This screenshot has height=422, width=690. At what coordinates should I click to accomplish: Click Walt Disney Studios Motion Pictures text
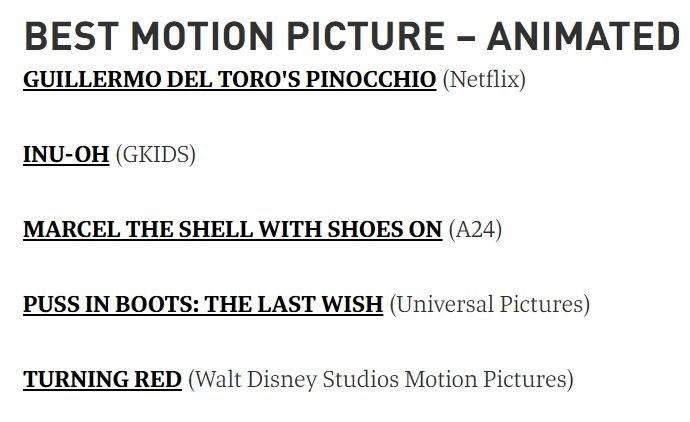coord(381,380)
